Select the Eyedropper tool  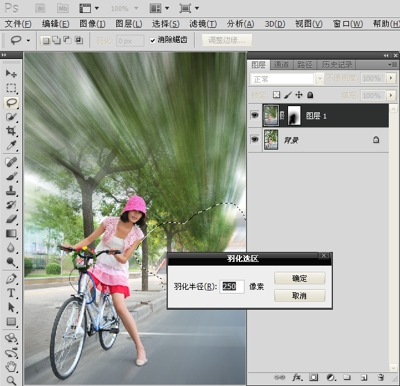[11, 145]
